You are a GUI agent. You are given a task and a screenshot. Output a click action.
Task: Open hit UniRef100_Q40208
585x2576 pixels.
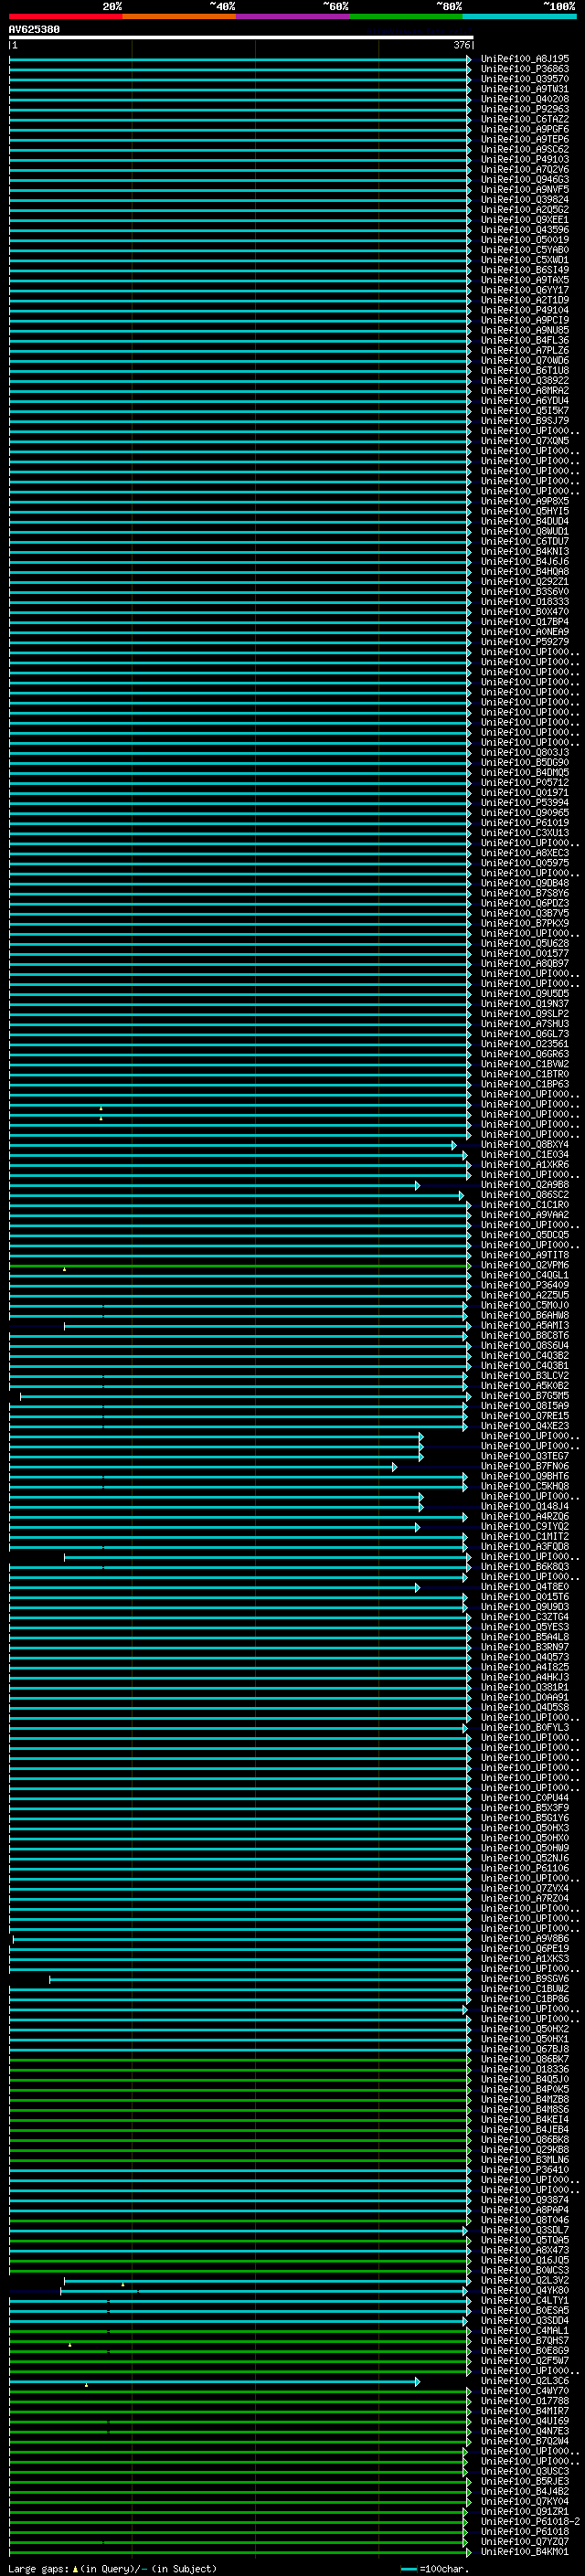click(x=525, y=99)
